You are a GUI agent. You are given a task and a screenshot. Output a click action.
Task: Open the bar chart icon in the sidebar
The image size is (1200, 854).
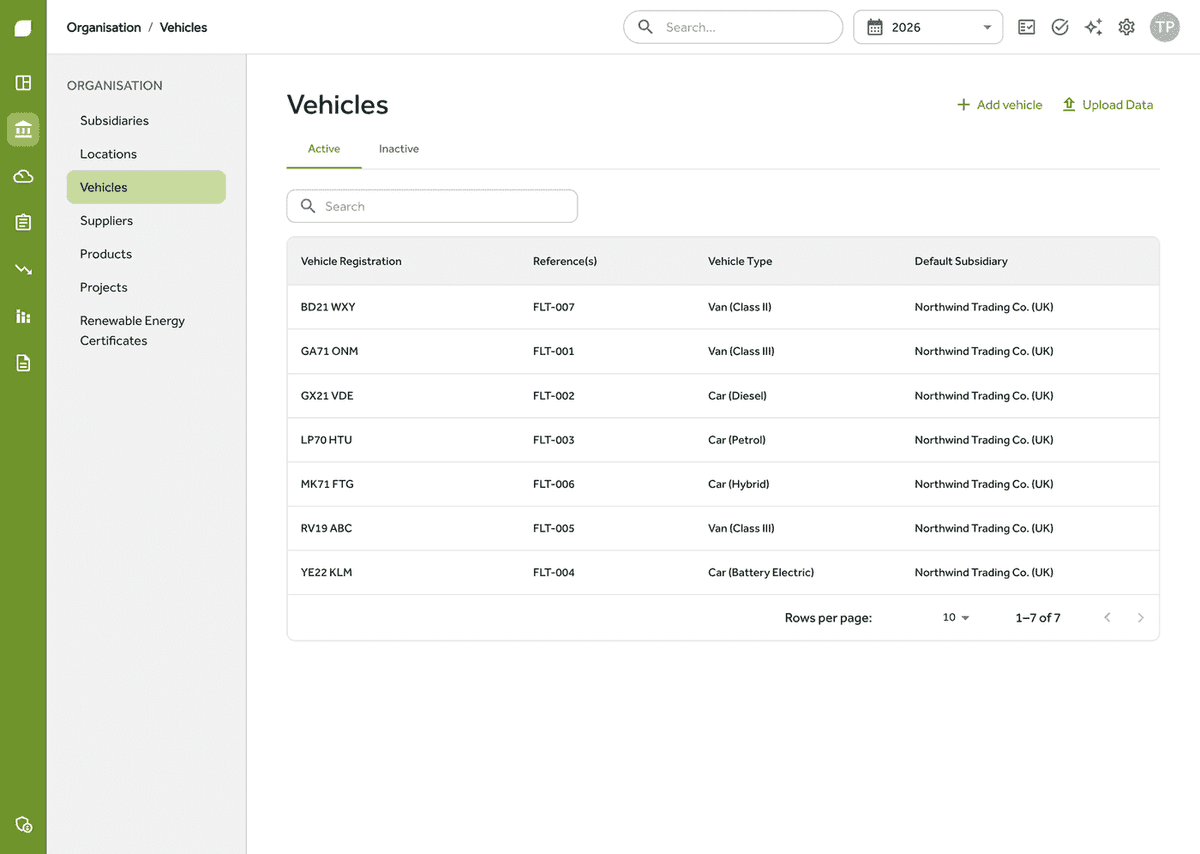click(23, 316)
